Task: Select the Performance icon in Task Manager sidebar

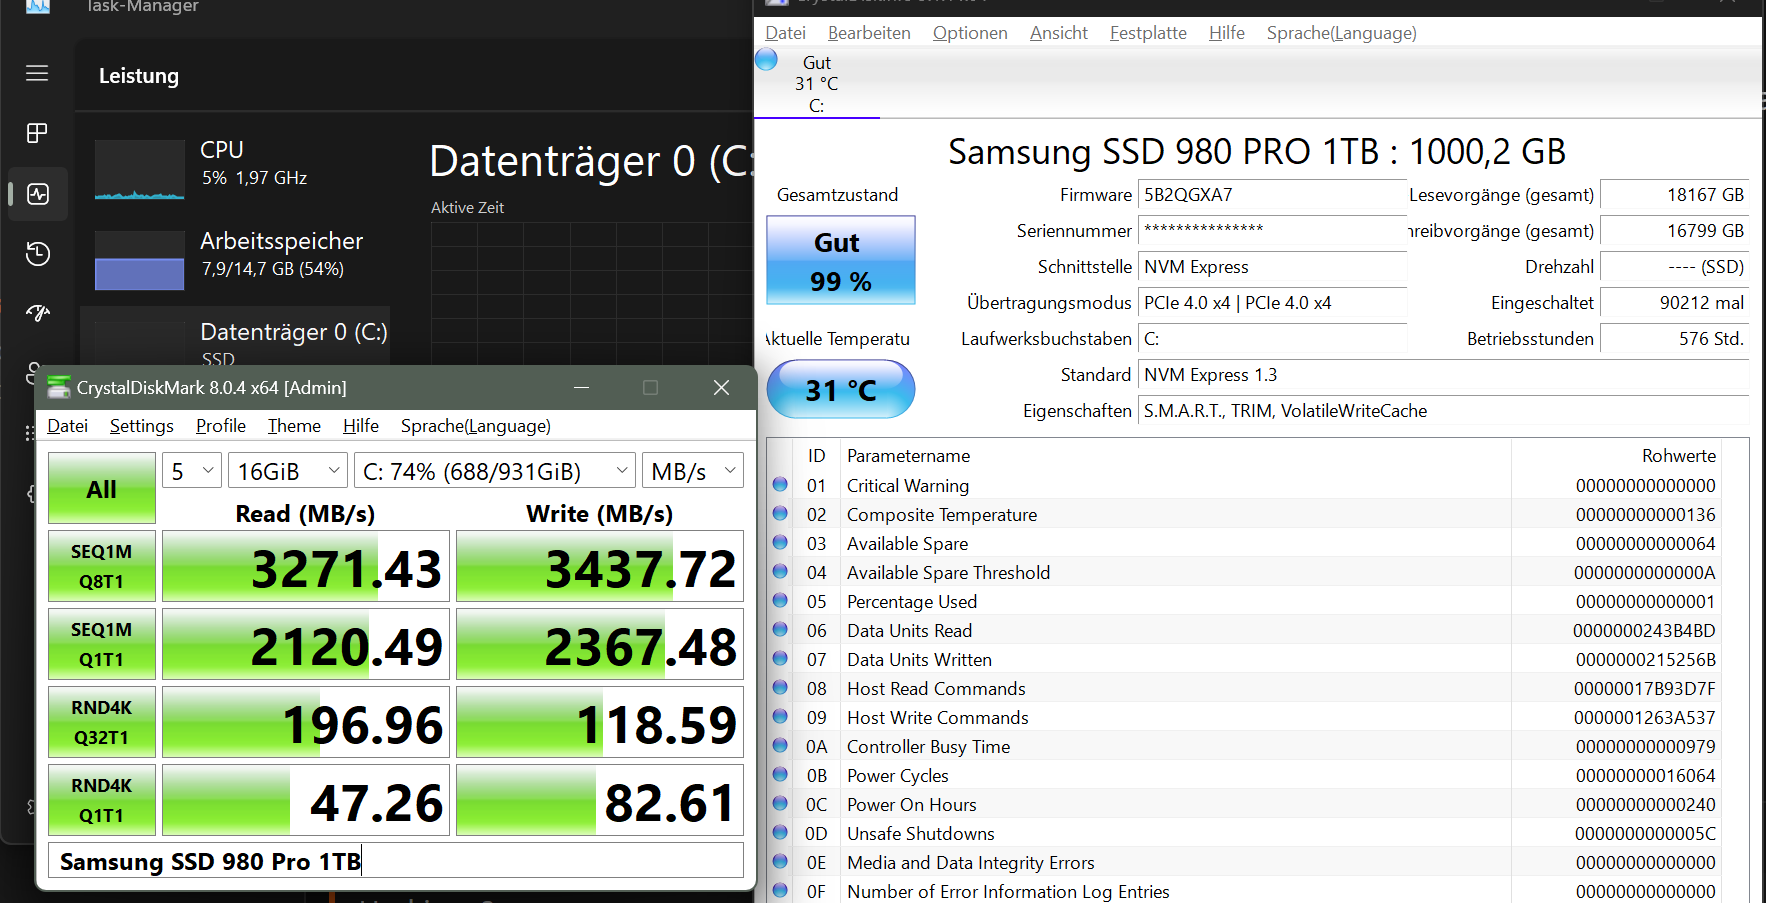Action: 38,194
